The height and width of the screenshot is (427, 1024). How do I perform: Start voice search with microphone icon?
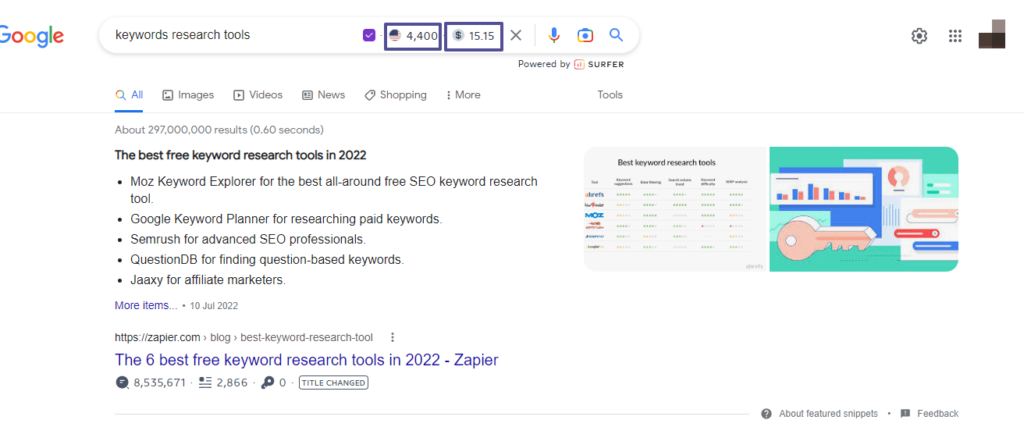pos(554,35)
